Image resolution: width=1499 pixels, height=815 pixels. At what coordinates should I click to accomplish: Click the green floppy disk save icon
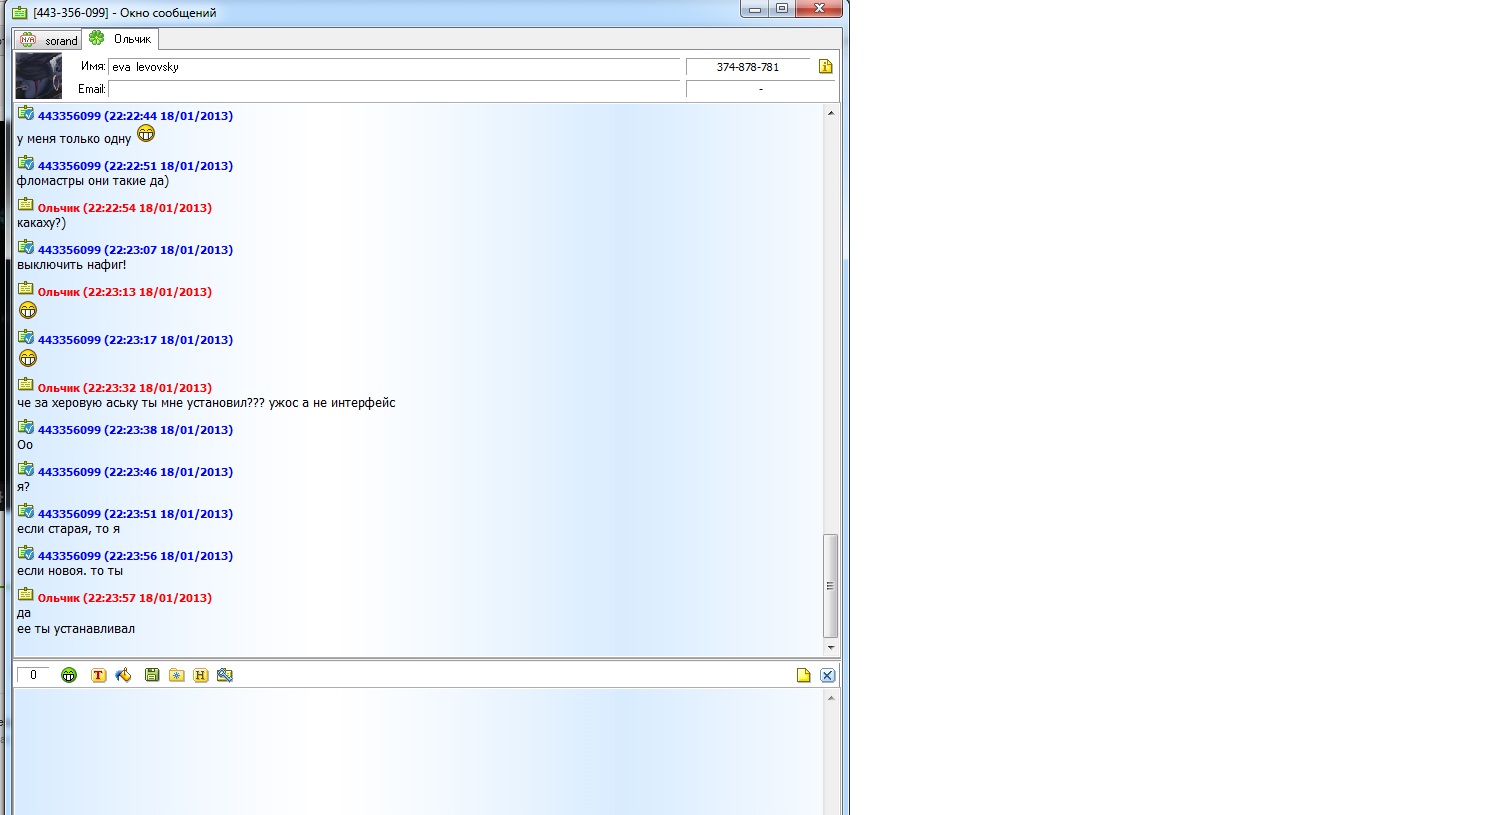(x=152, y=675)
